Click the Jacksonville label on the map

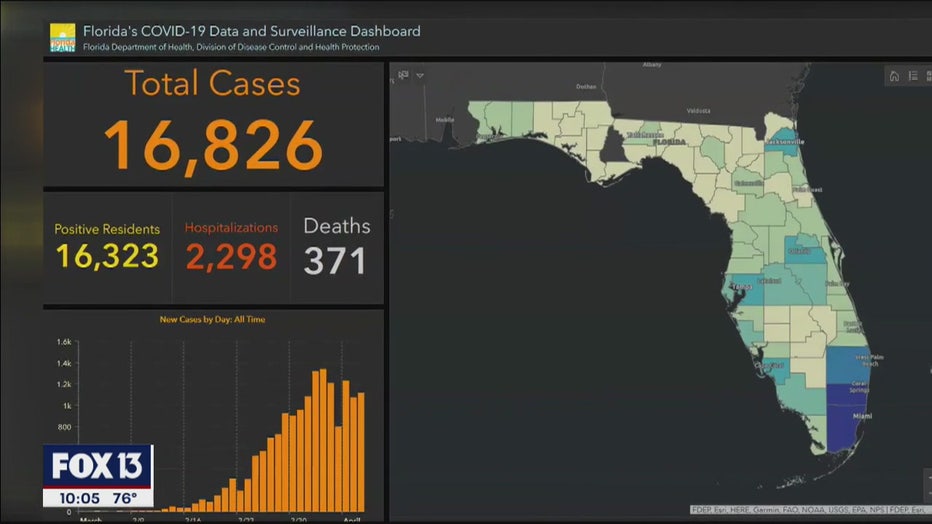click(785, 142)
